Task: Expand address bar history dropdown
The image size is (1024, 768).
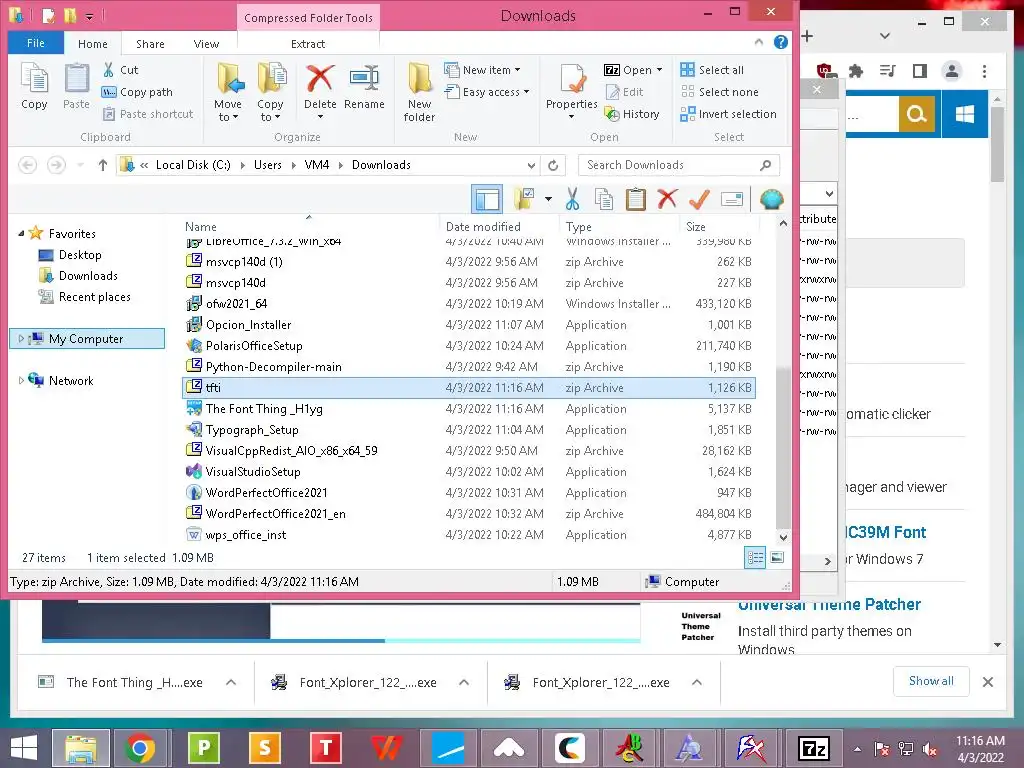Action: (531, 165)
